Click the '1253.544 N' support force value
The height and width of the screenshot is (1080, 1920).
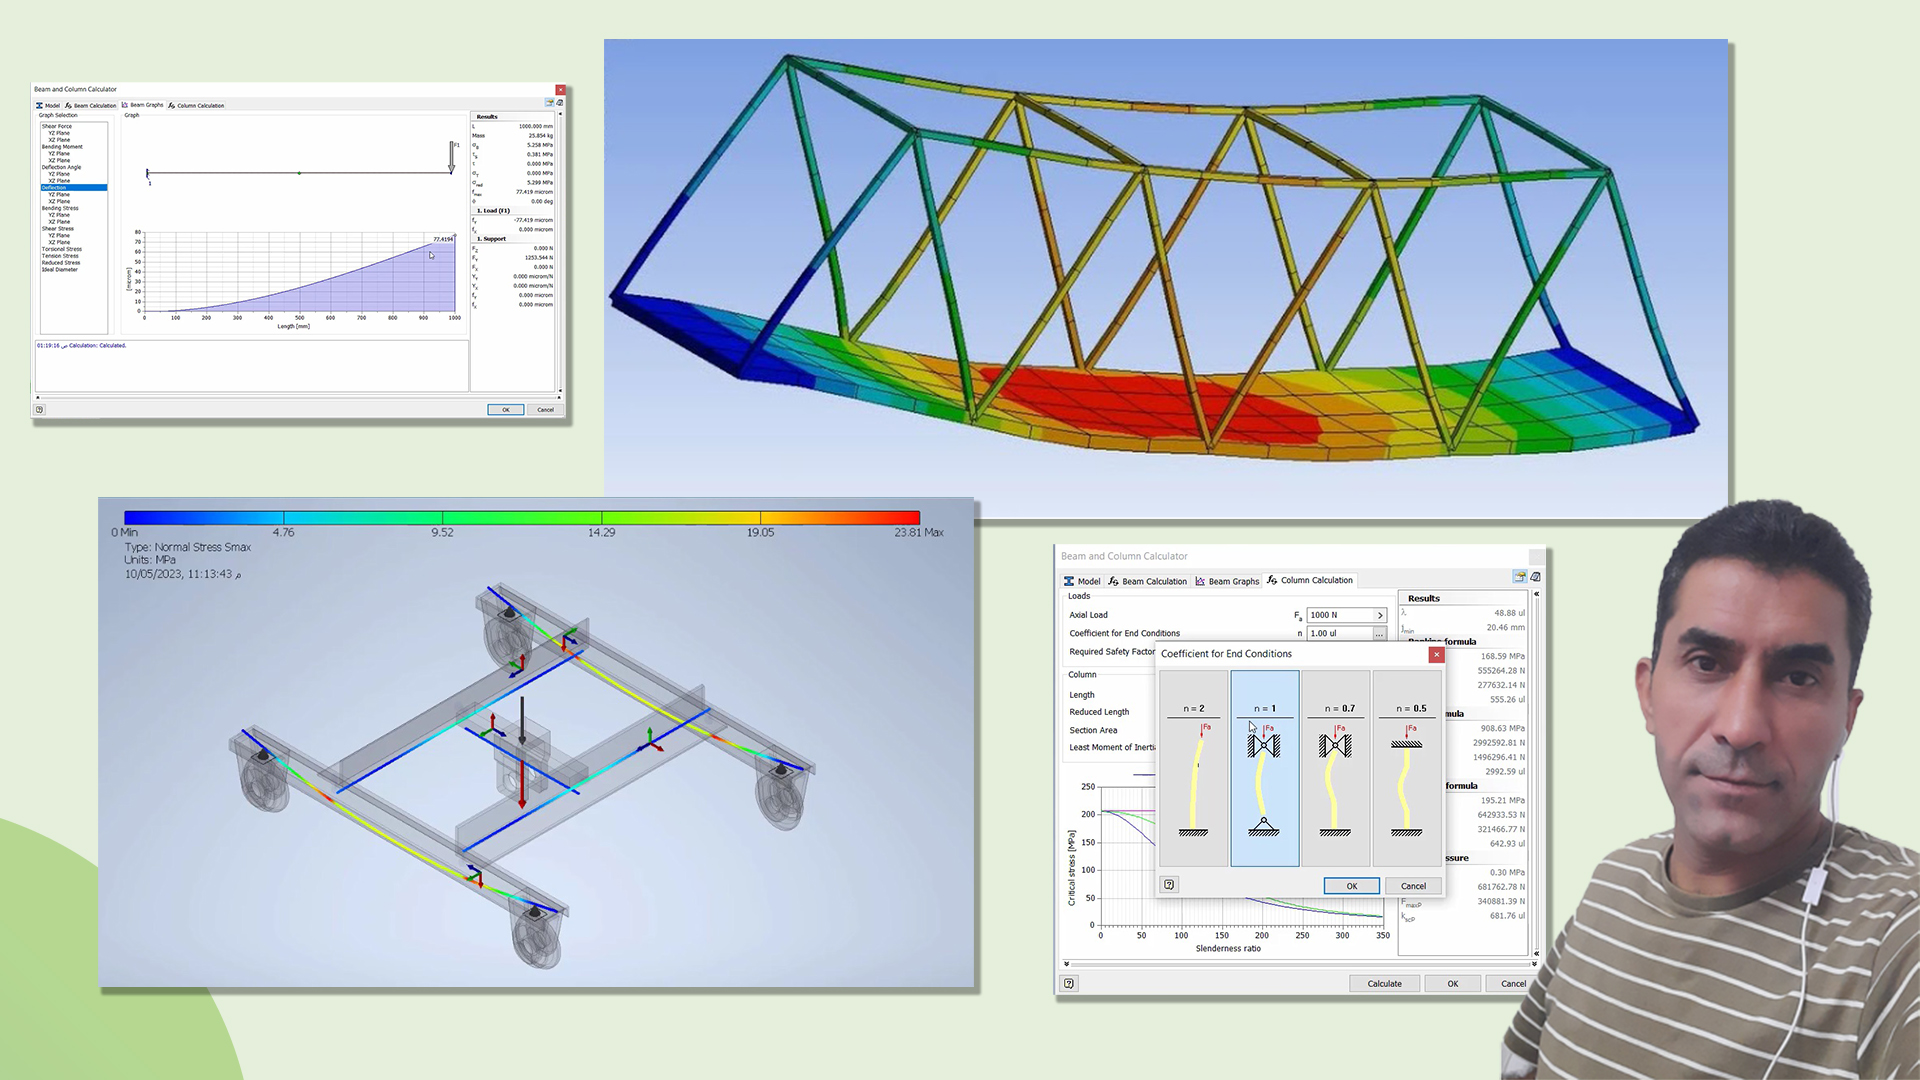[539, 258]
